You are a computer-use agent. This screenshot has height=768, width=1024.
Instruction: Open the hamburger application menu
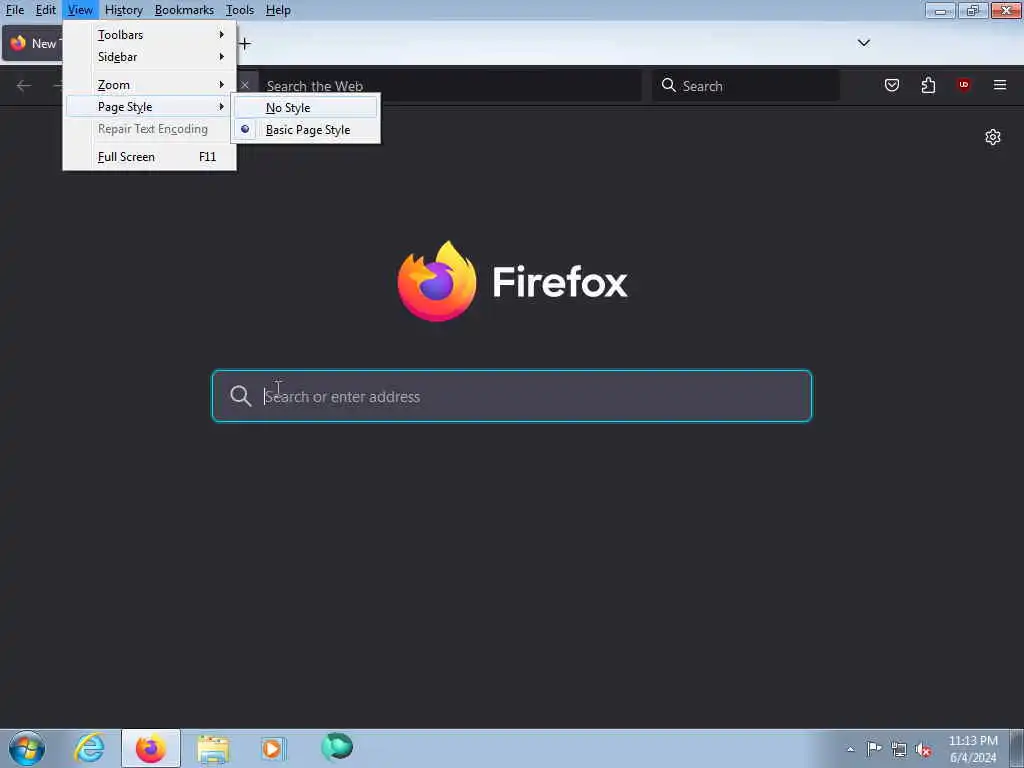[x=1000, y=85]
